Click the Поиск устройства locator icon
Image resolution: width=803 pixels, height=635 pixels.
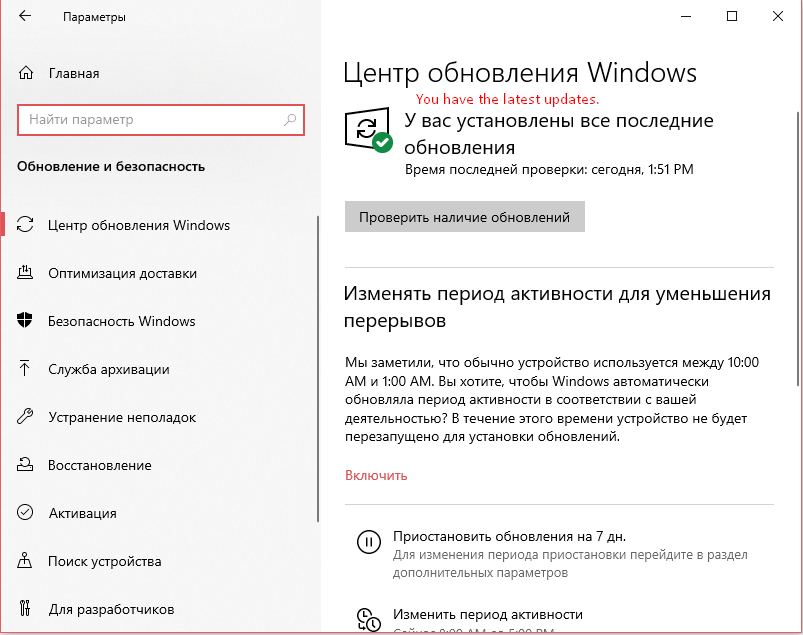click(x=25, y=561)
